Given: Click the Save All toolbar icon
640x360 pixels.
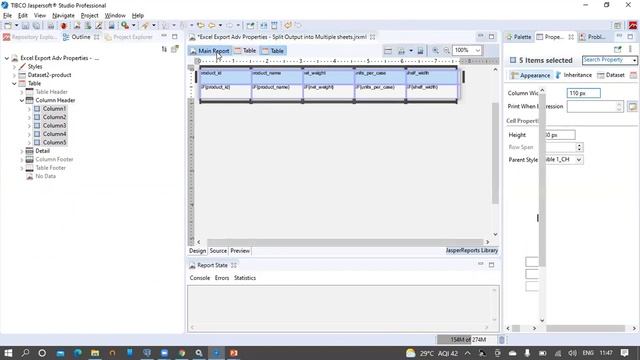Looking at the screenshot, I should [x=36, y=26].
